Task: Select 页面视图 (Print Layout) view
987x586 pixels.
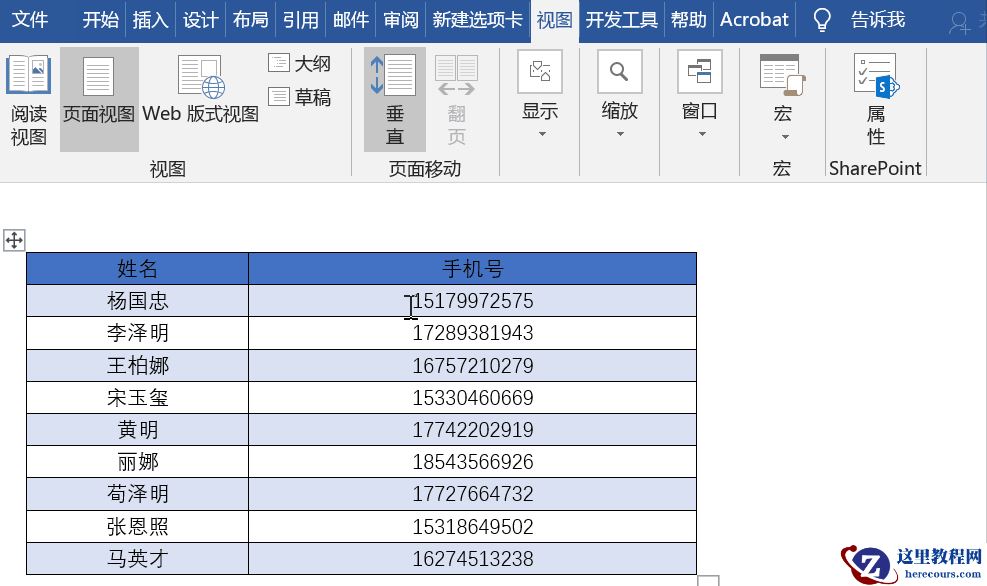Action: click(x=97, y=88)
